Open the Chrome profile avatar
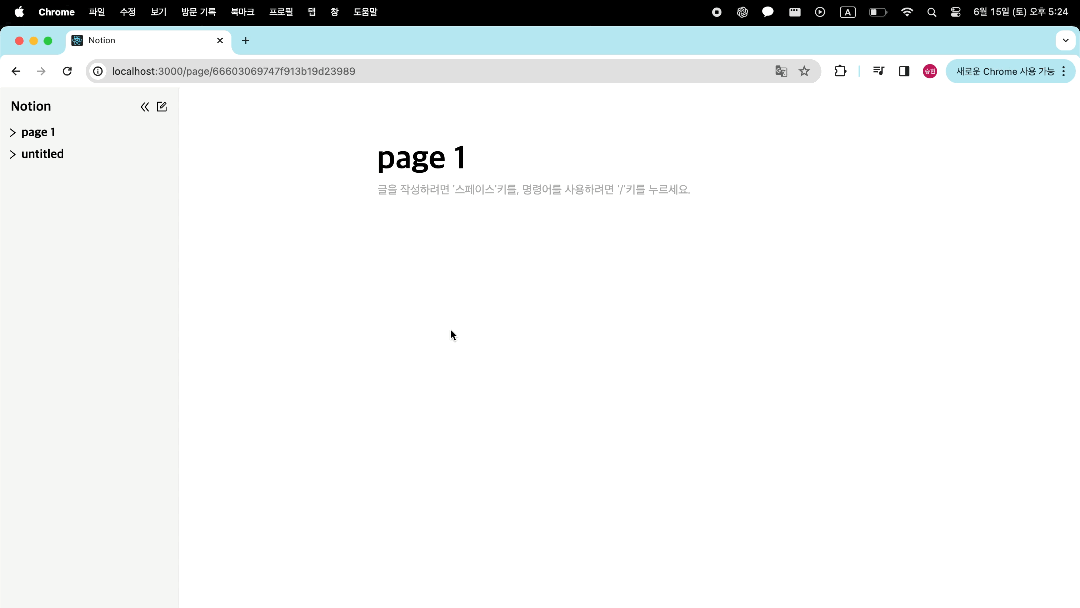Viewport: 1080px width, 608px height. click(930, 71)
